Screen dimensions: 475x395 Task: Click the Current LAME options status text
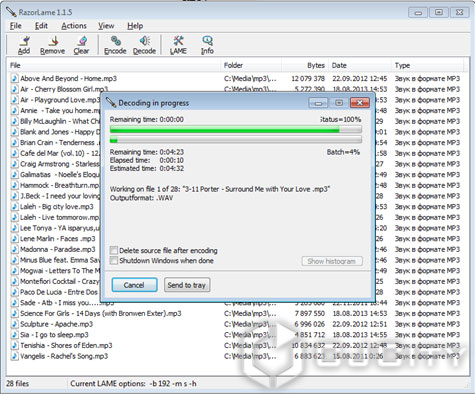[133, 384]
